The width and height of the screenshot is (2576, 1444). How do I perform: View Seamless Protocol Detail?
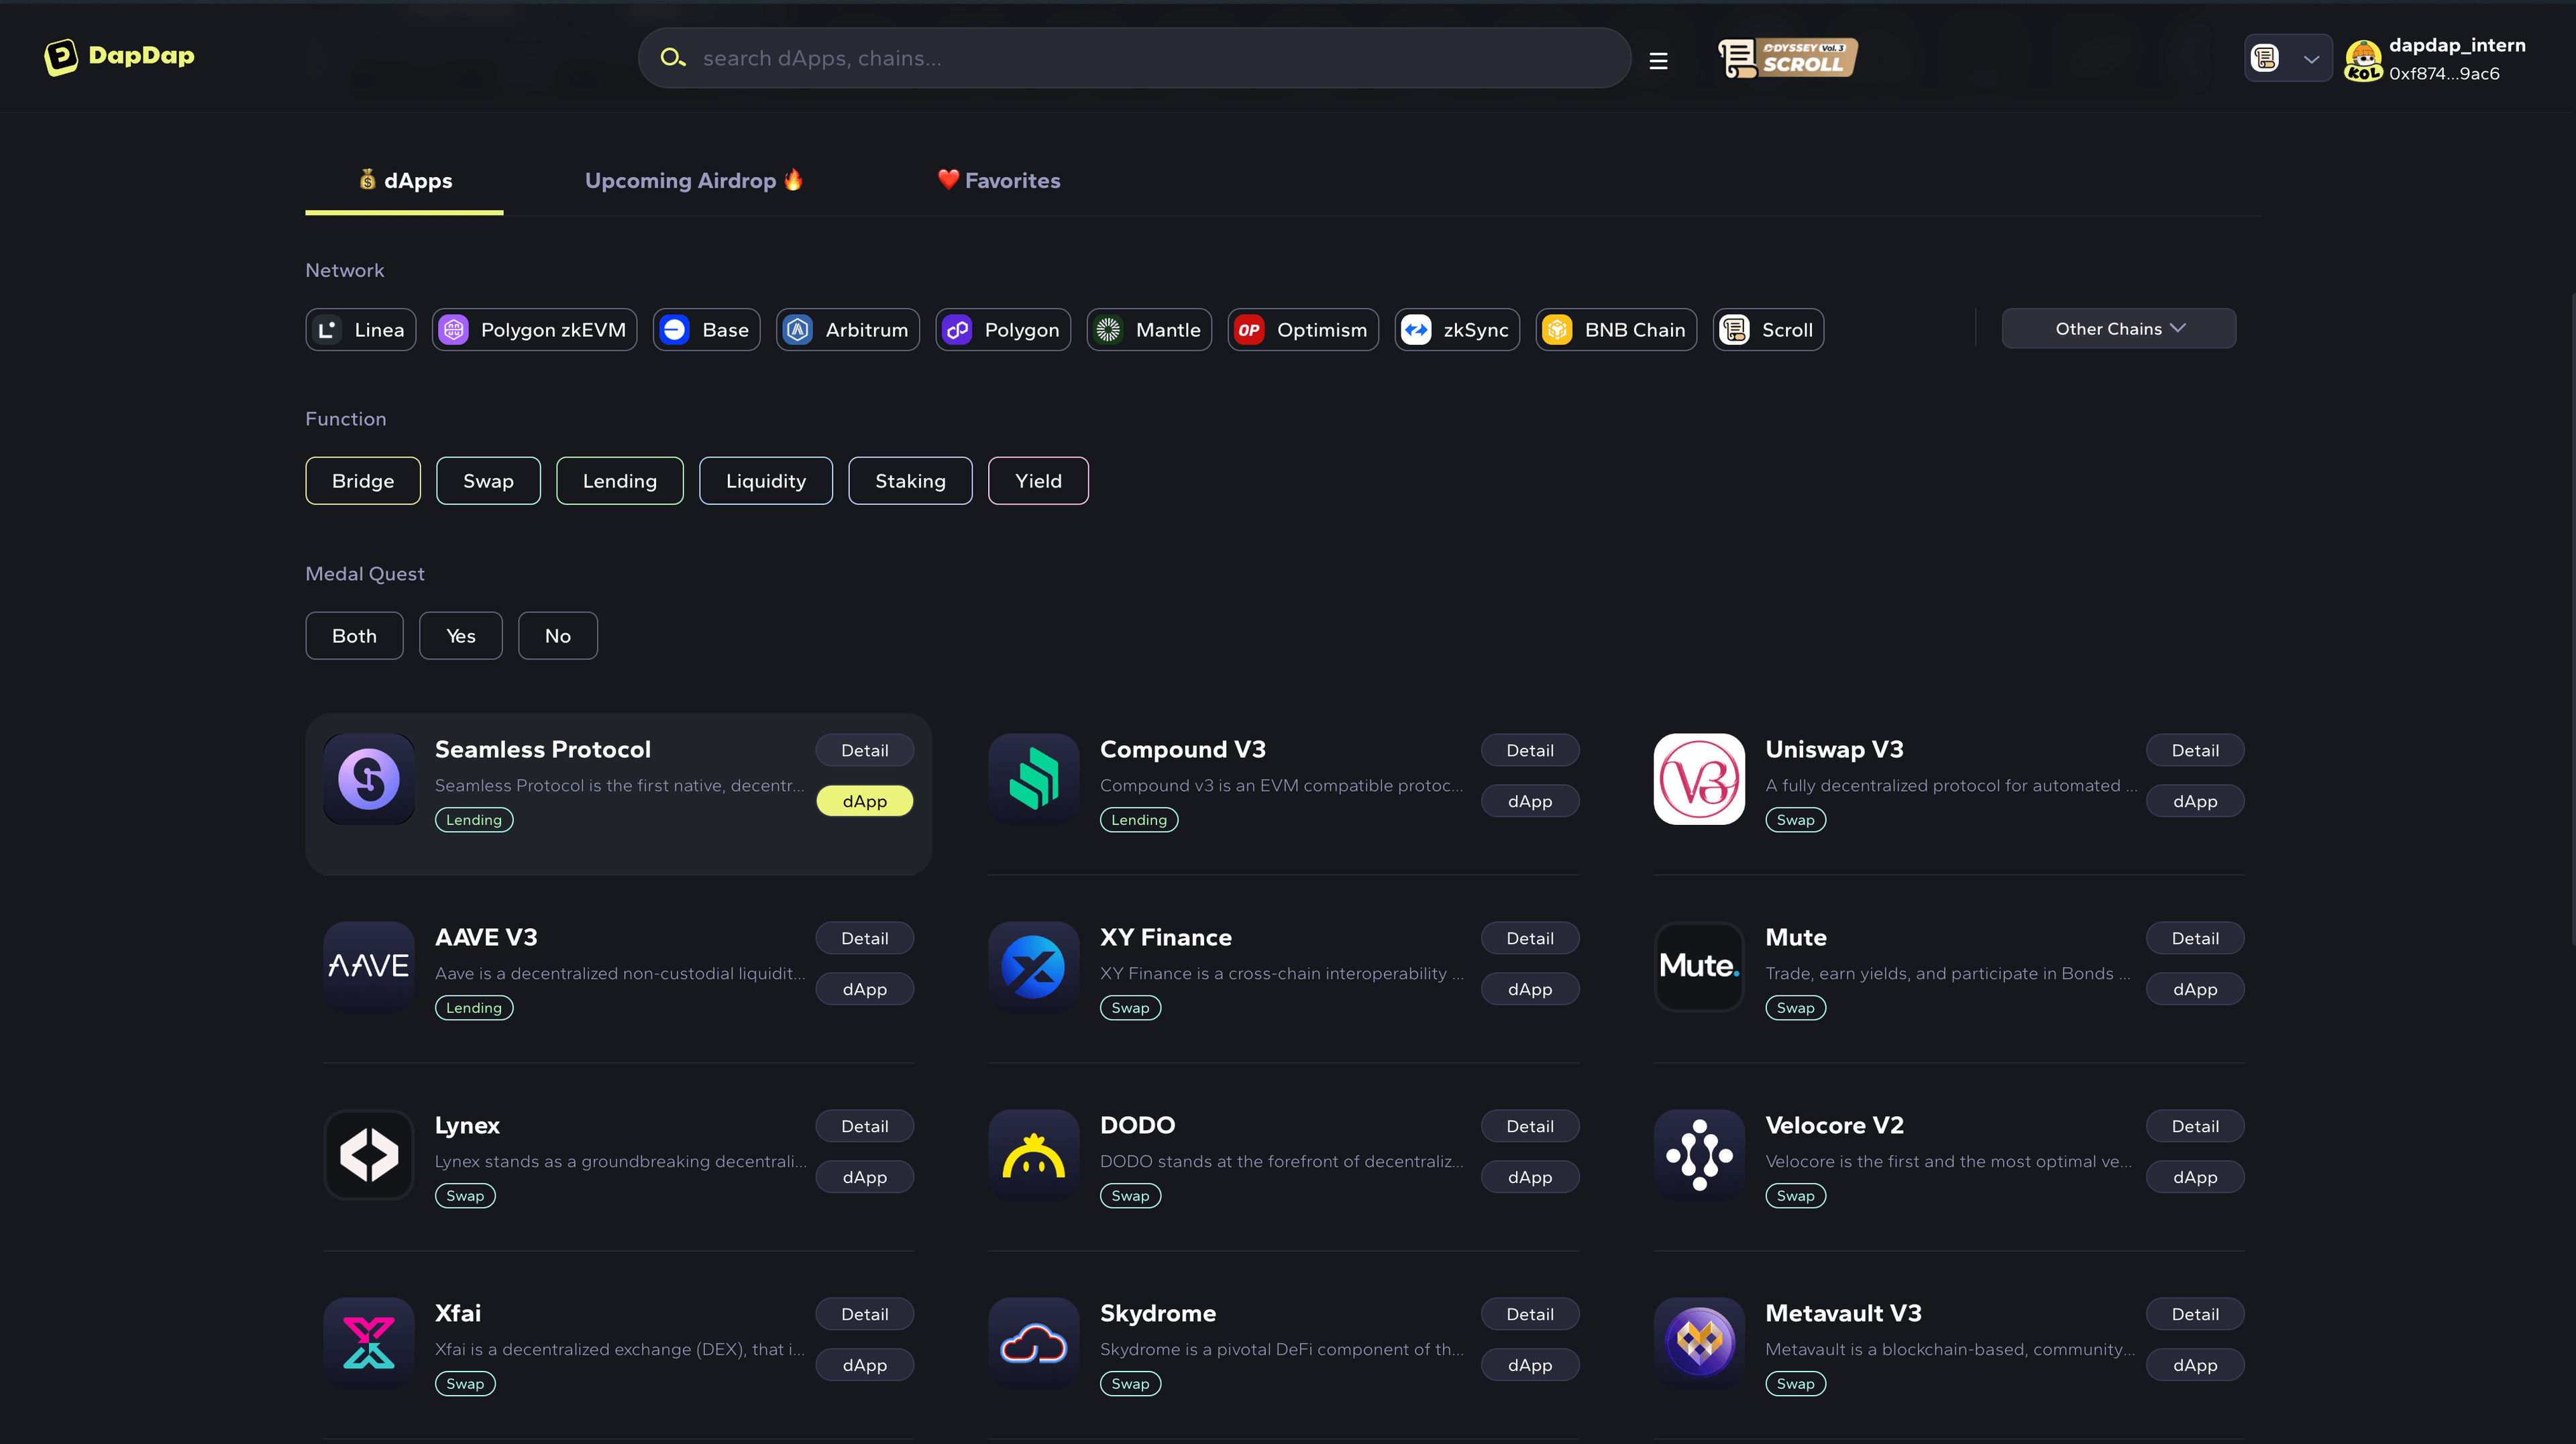tap(865, 750)
